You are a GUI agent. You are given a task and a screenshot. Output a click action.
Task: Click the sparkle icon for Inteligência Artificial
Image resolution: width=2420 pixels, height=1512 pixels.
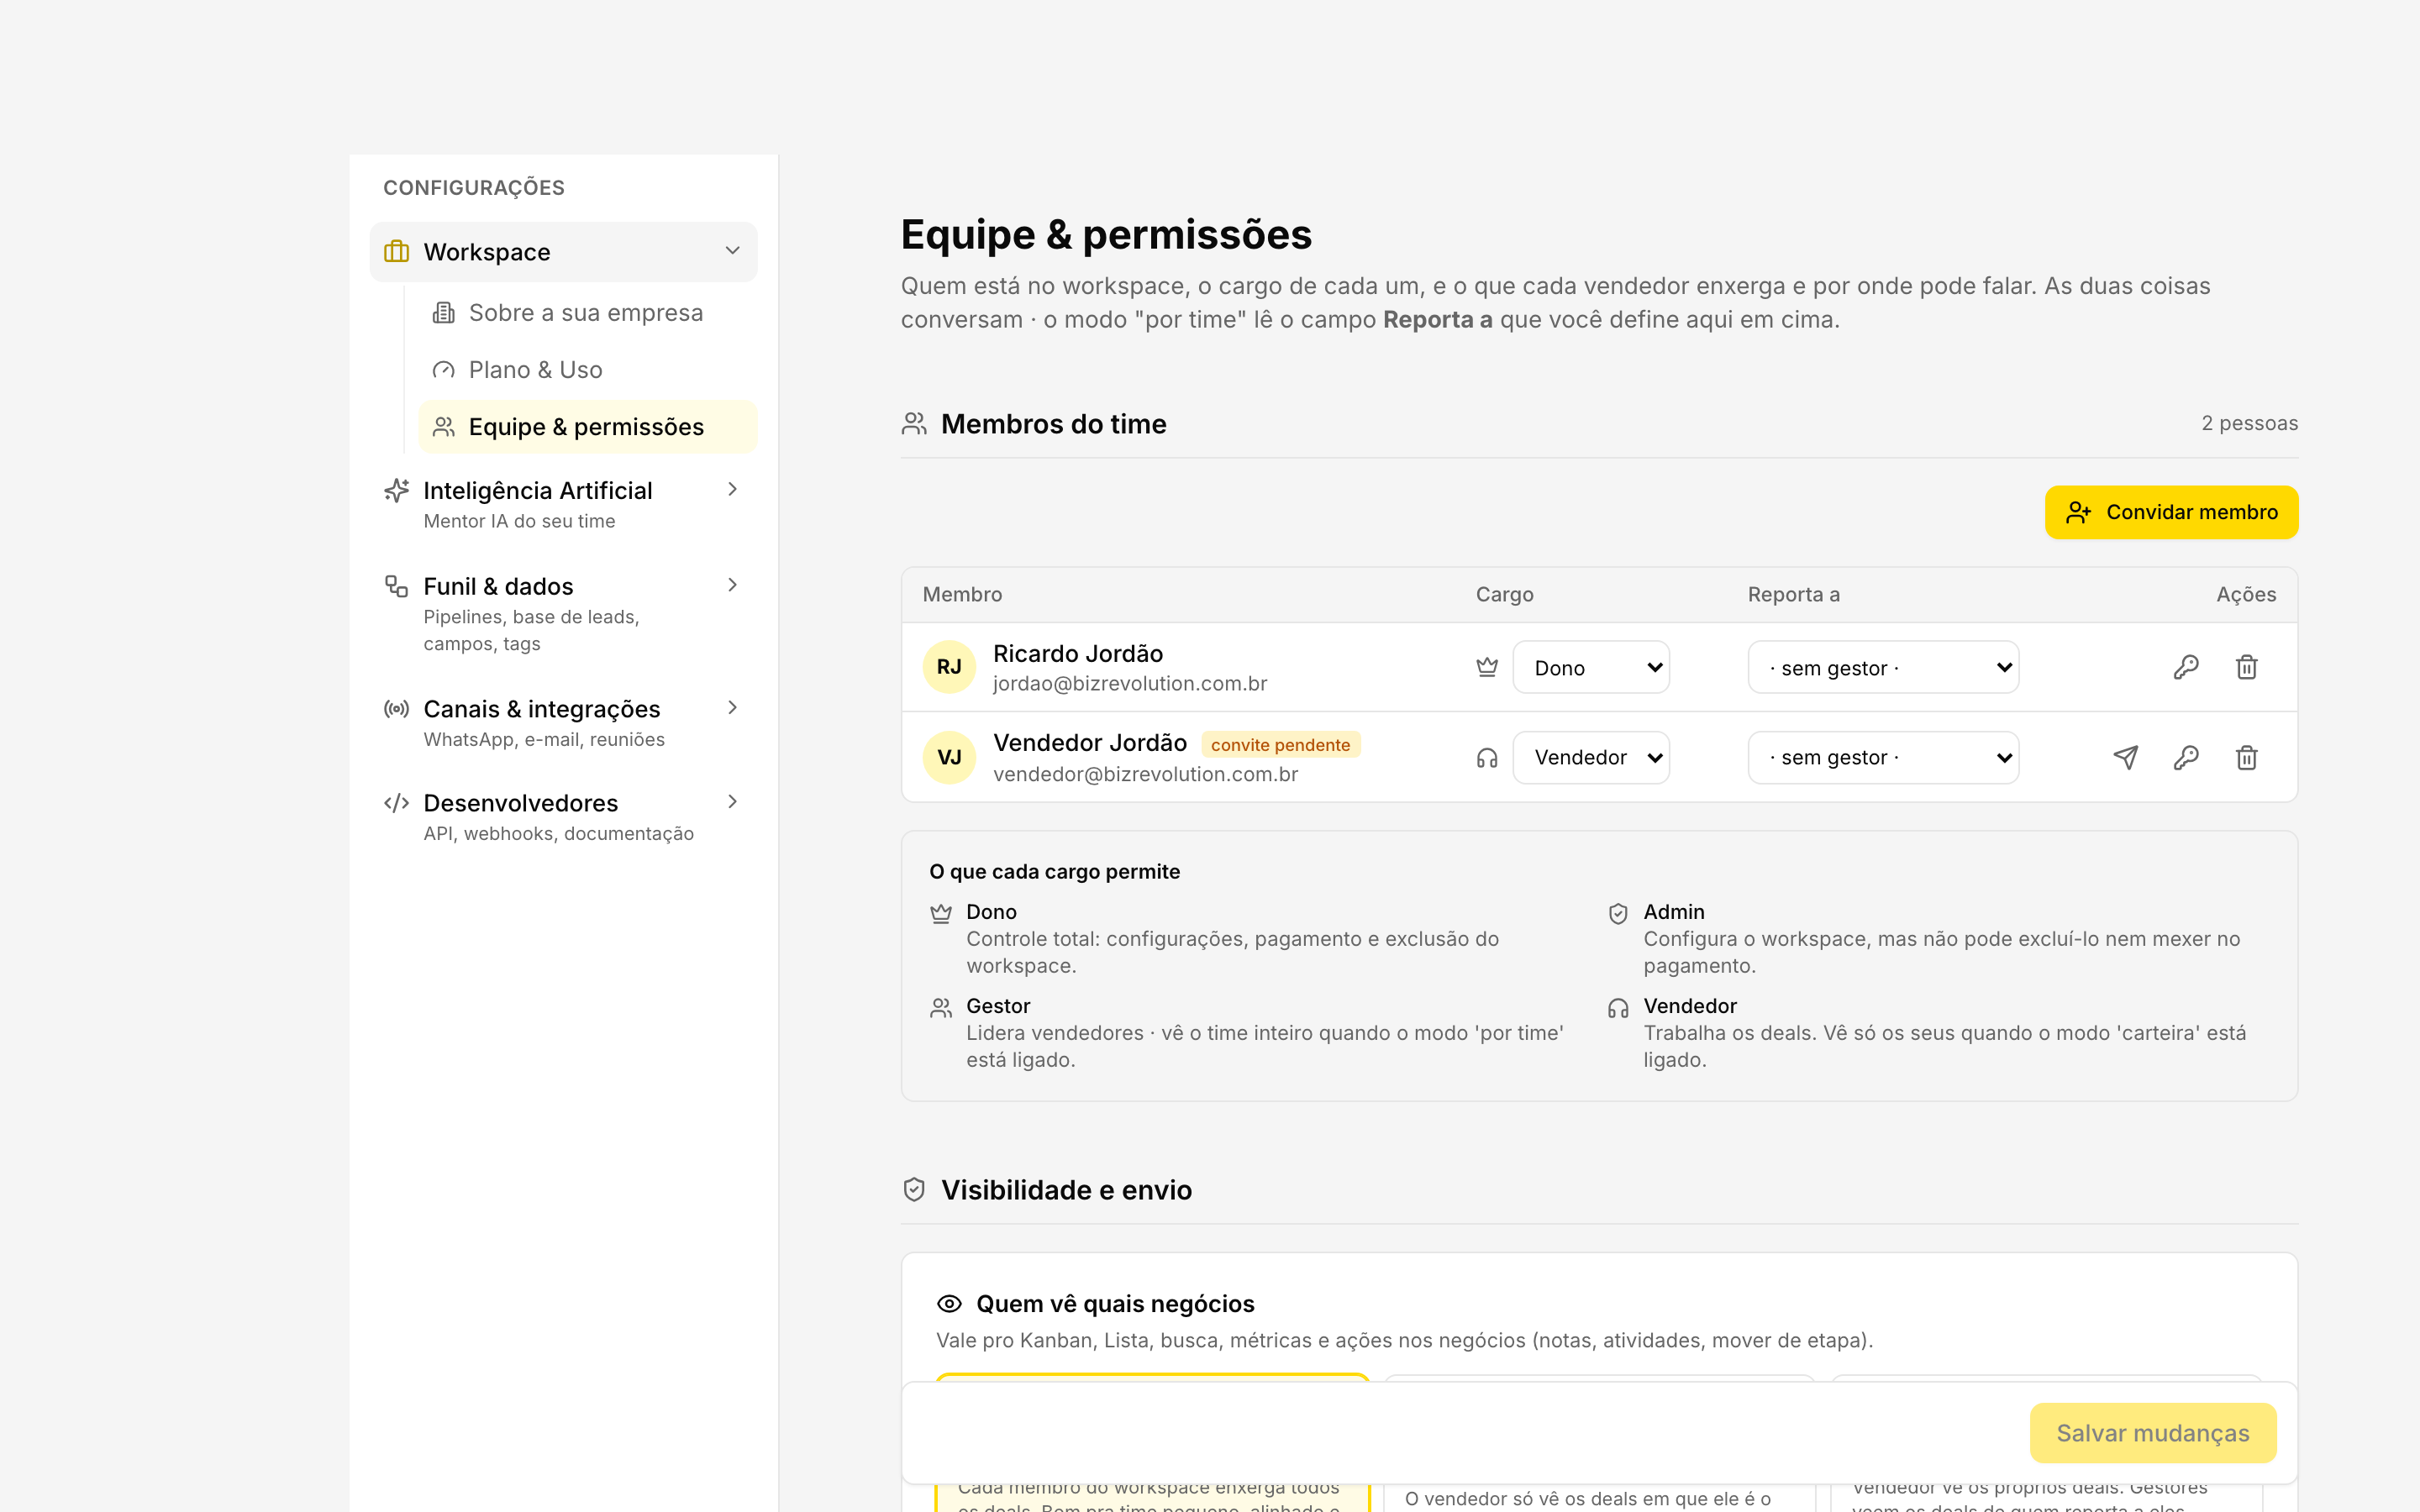(x=397, y=490)
